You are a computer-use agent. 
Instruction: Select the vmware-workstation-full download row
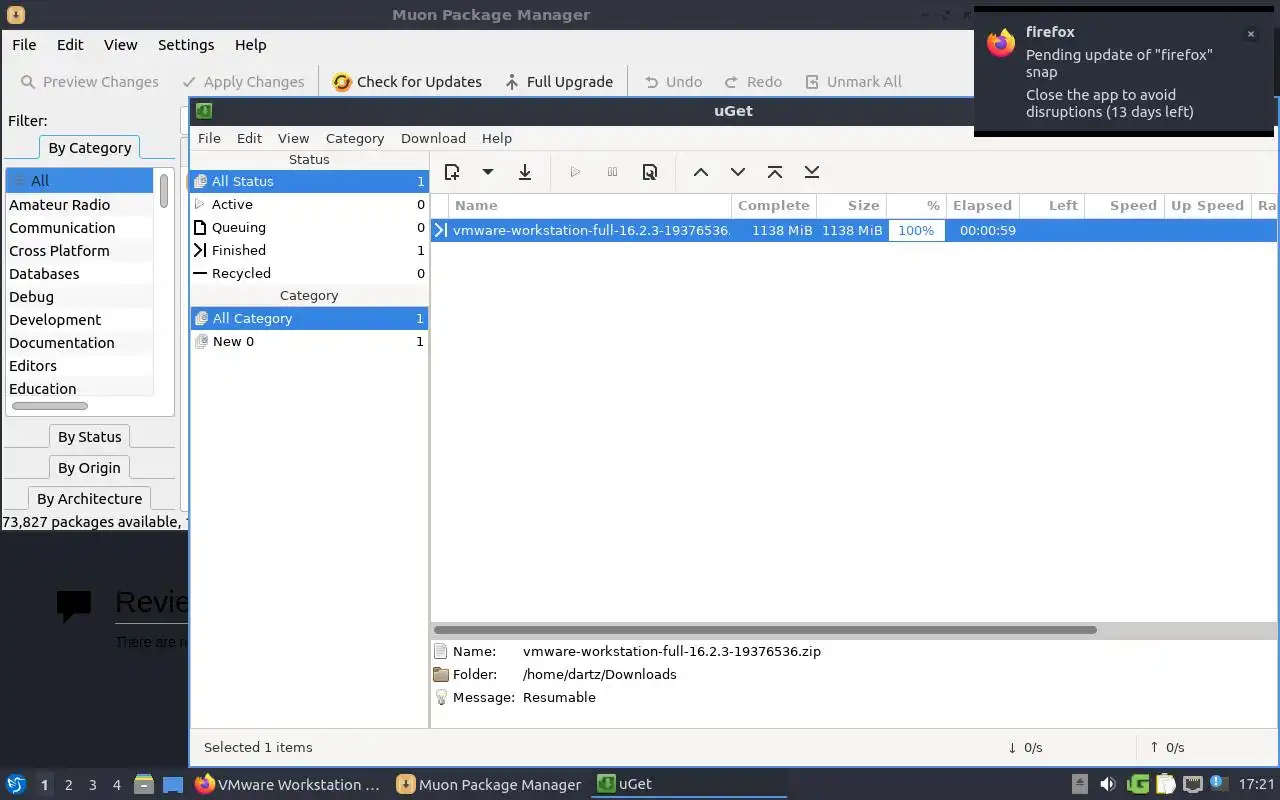[854, 230]
